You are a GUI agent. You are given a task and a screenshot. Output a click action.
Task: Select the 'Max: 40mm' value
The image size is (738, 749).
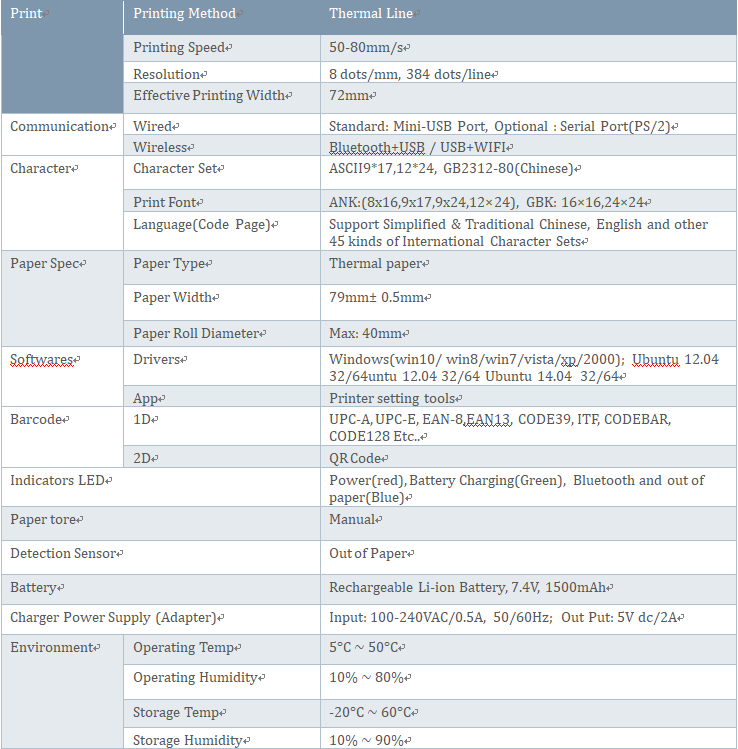365,333
